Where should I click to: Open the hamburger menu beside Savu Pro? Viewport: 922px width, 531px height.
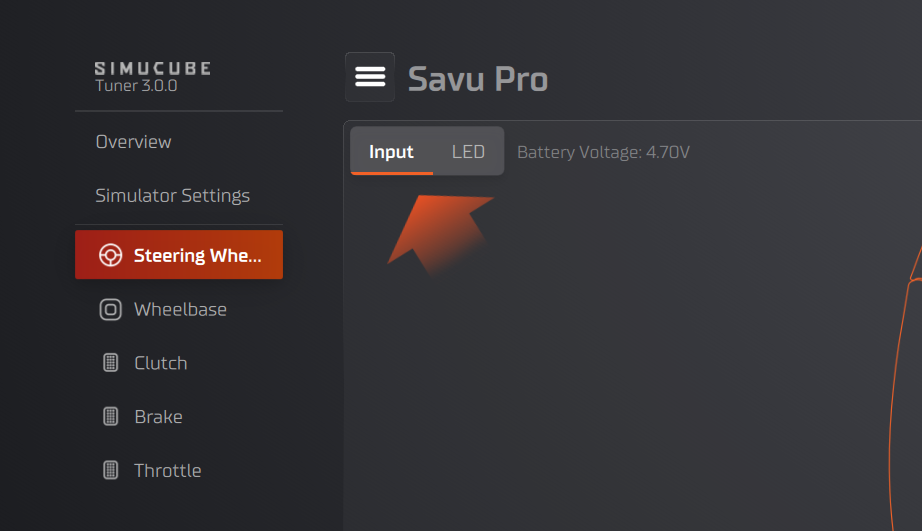tap(370, 77)
